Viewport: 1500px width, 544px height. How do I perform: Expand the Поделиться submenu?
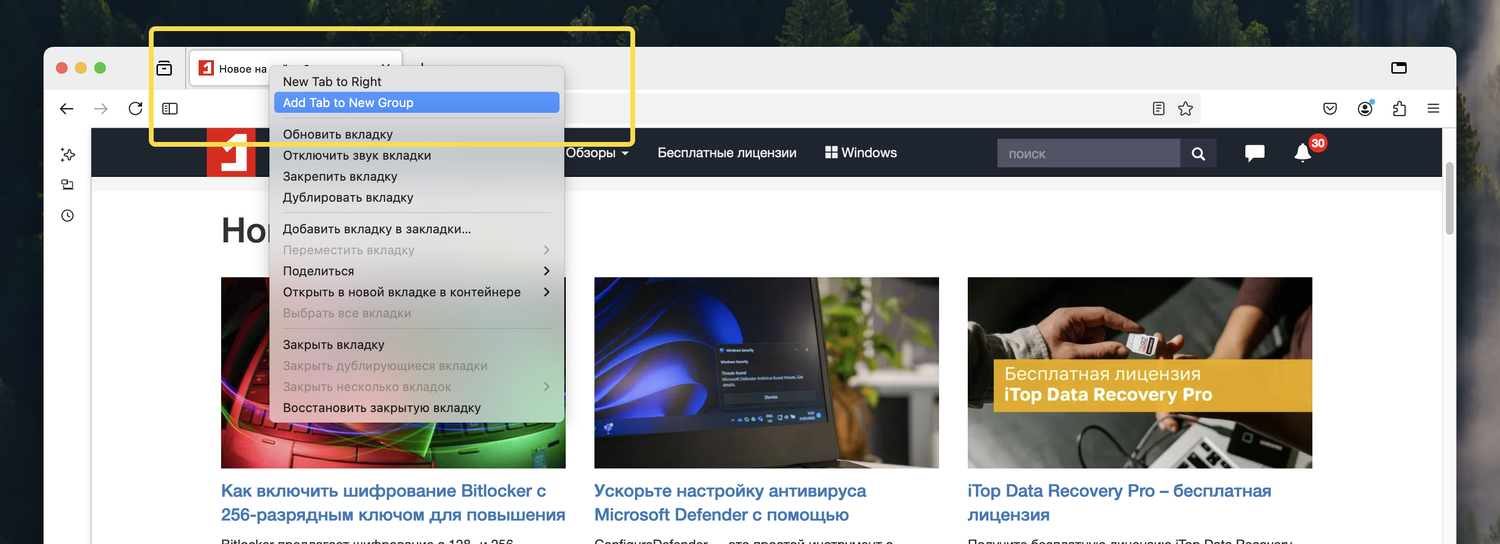[416, 271]
